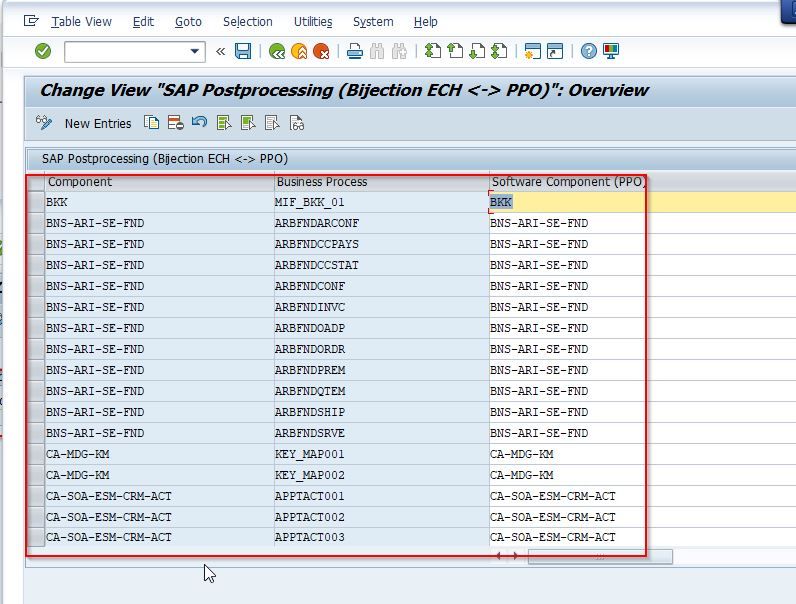The width and height of the screenshot is (796, 604).
Task: Open the command field dropdown arrow
Action: point(194,51)
